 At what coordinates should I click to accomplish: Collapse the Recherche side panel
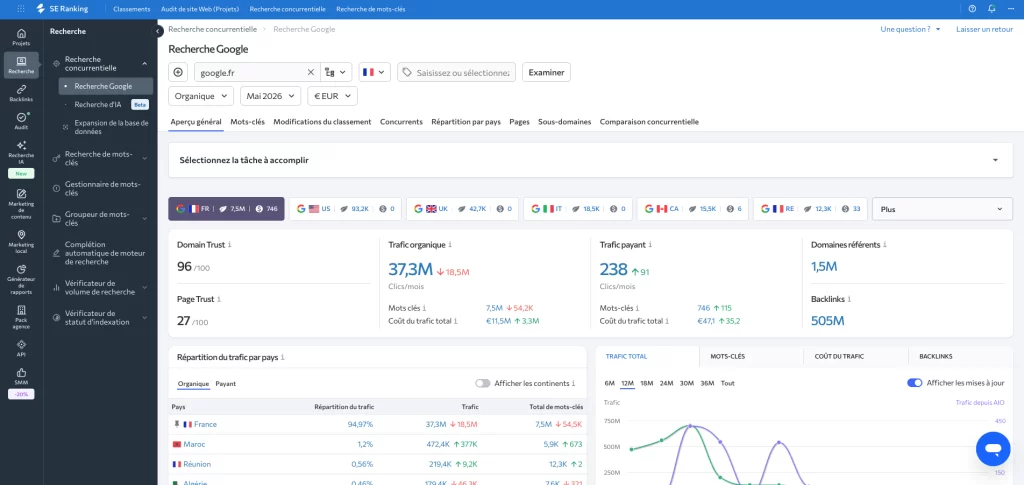click(x=158, y=31)
